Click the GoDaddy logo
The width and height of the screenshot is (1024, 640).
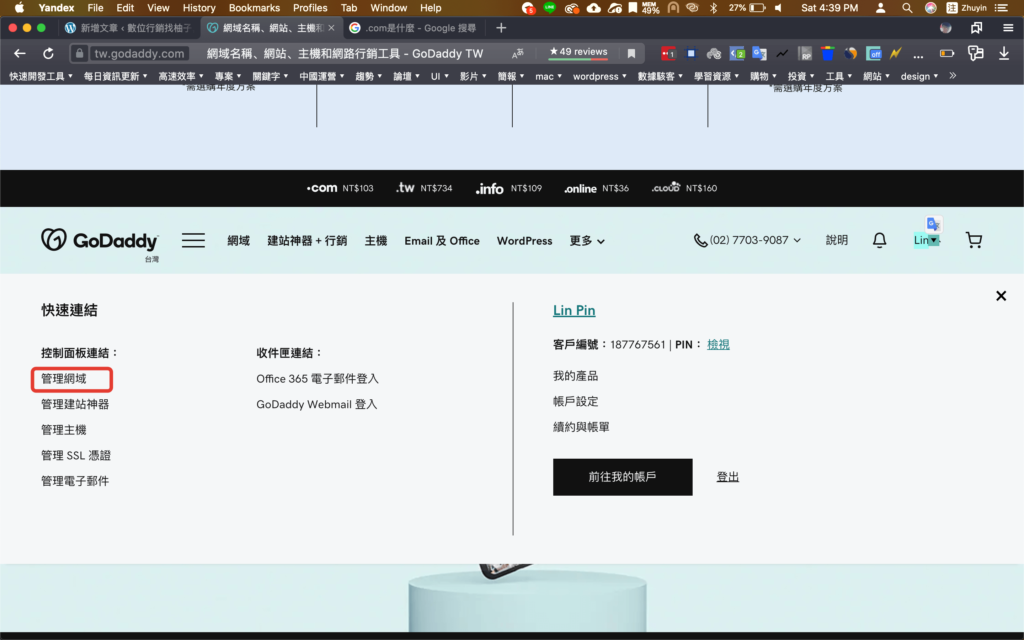click(100, 241)
